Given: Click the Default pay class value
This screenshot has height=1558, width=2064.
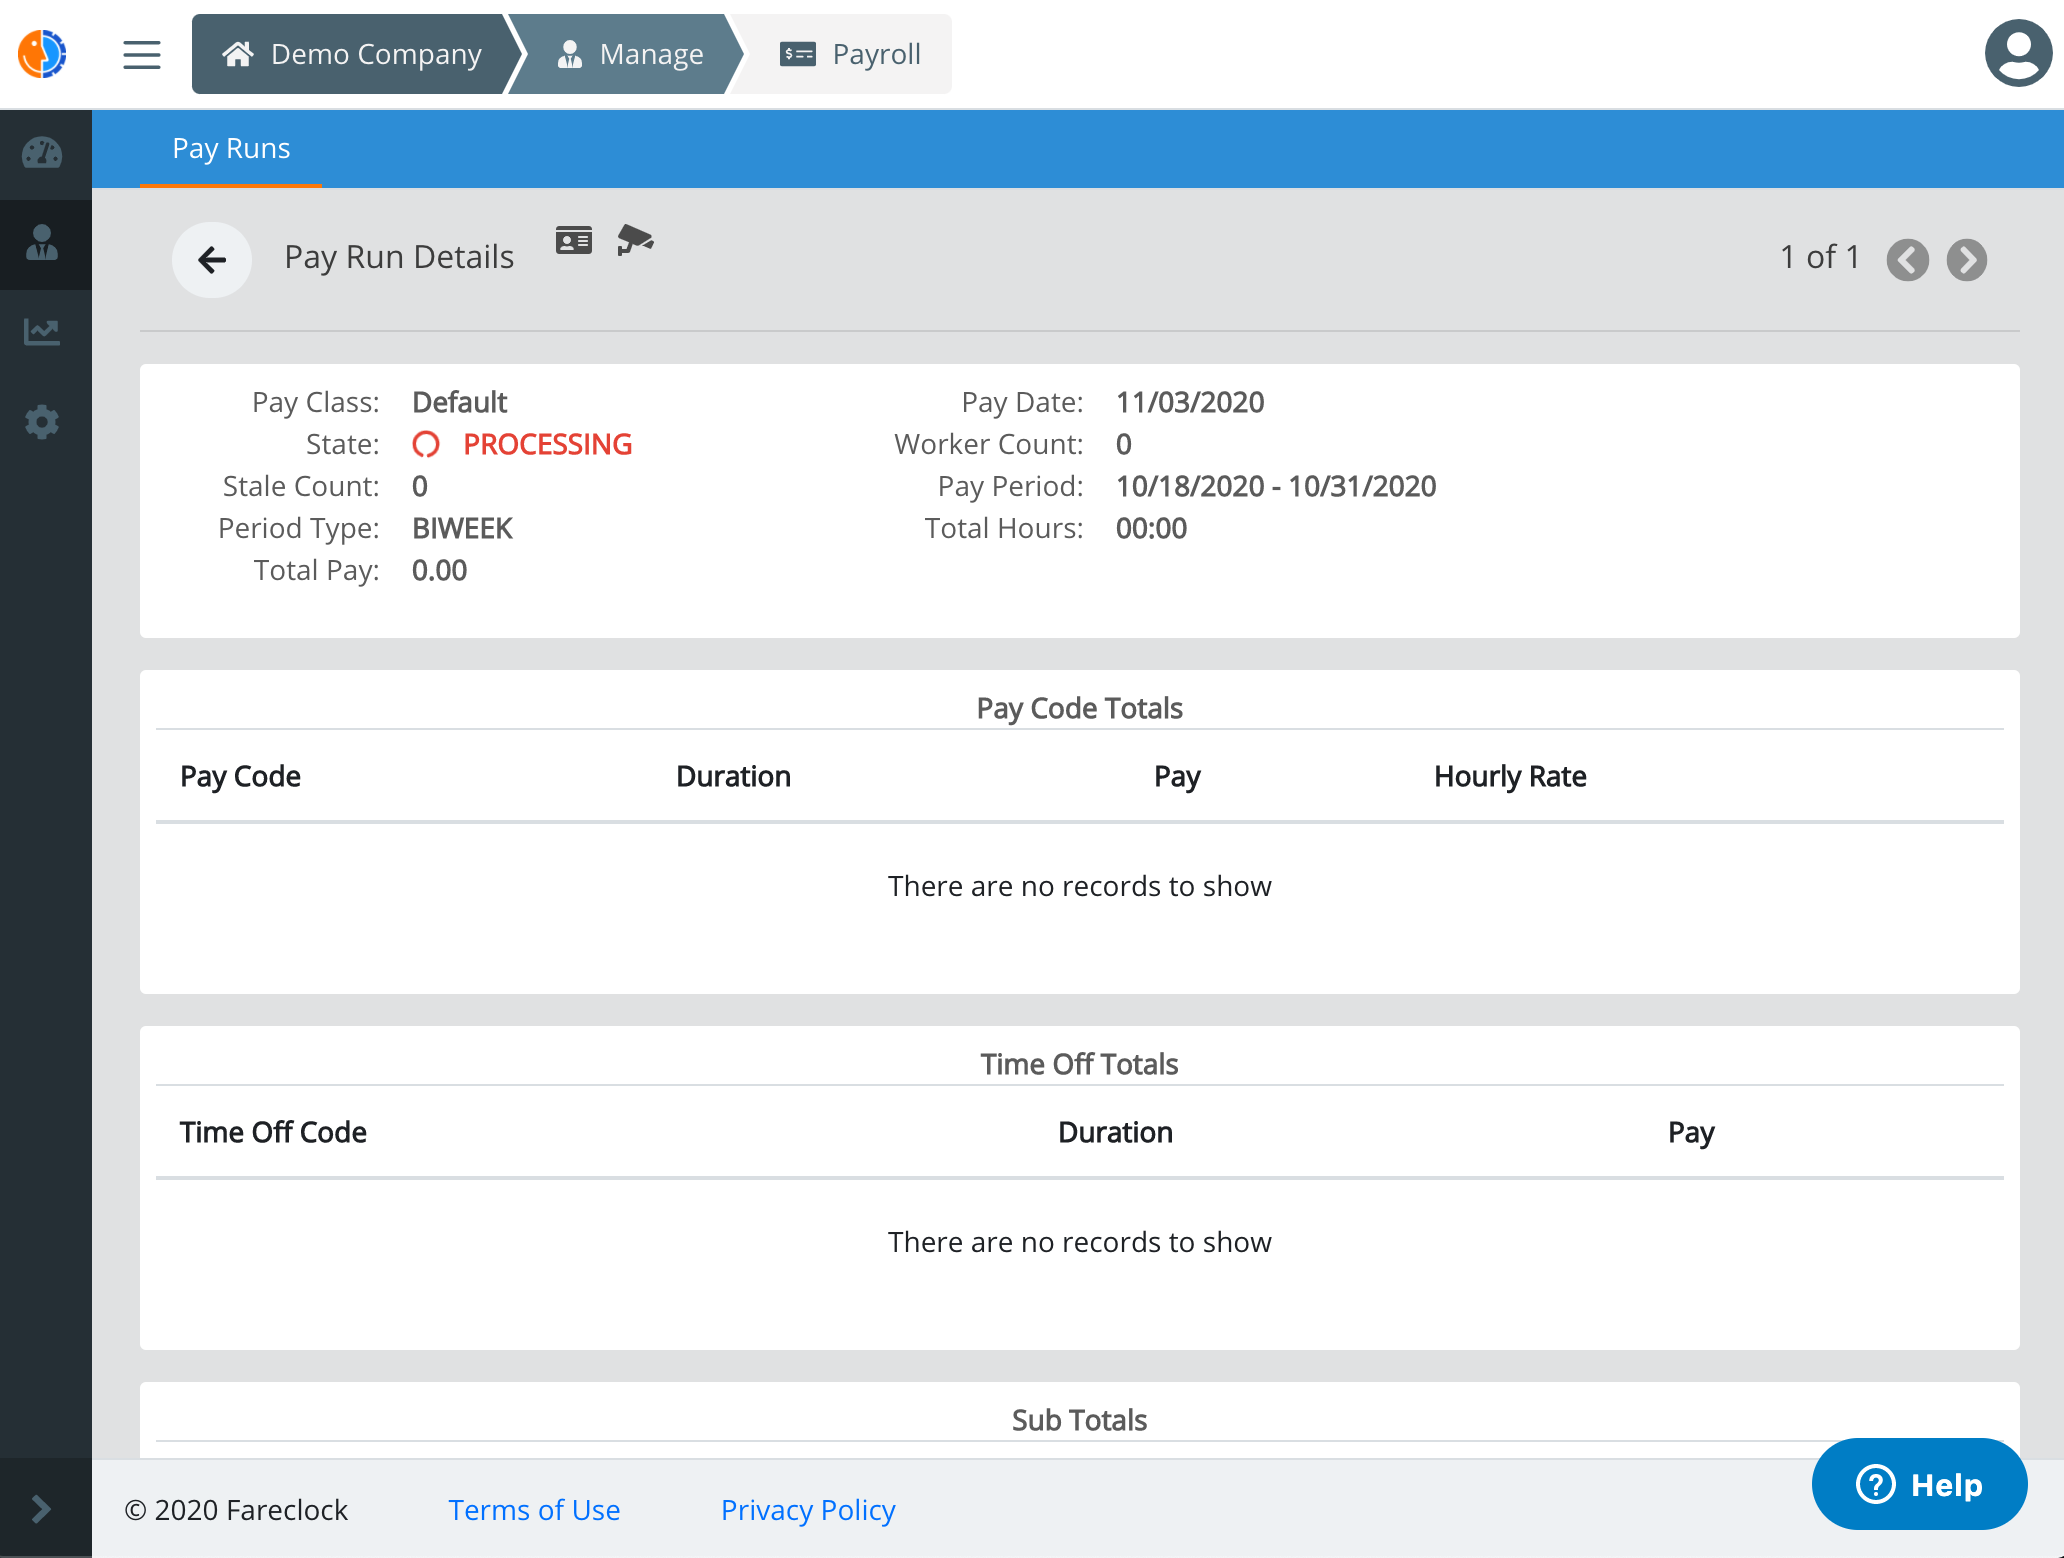Looking at the screenshot, I should pyautogui.click(x=459, y=402).
